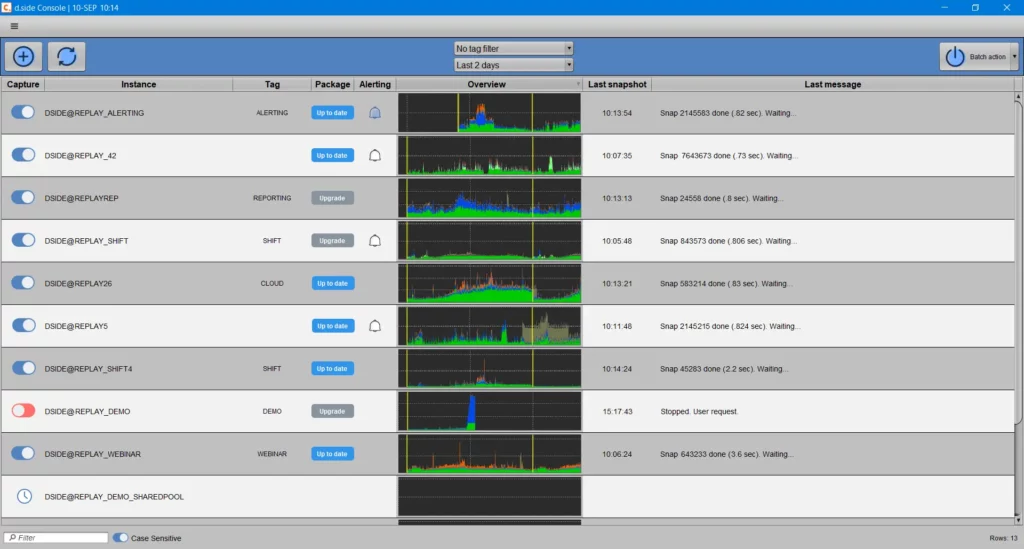1024x549 pixels.
Task: Click the CLOUD tag label
Action: coord(272,283)
